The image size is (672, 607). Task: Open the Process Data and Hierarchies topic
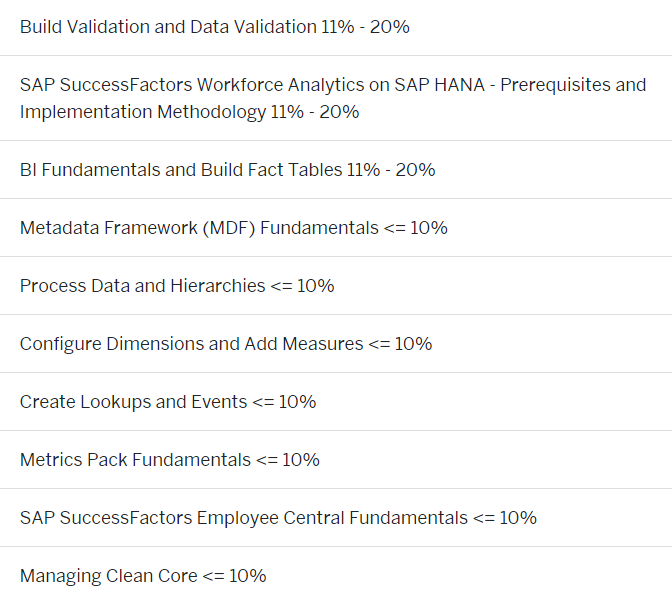pos(336,285)
